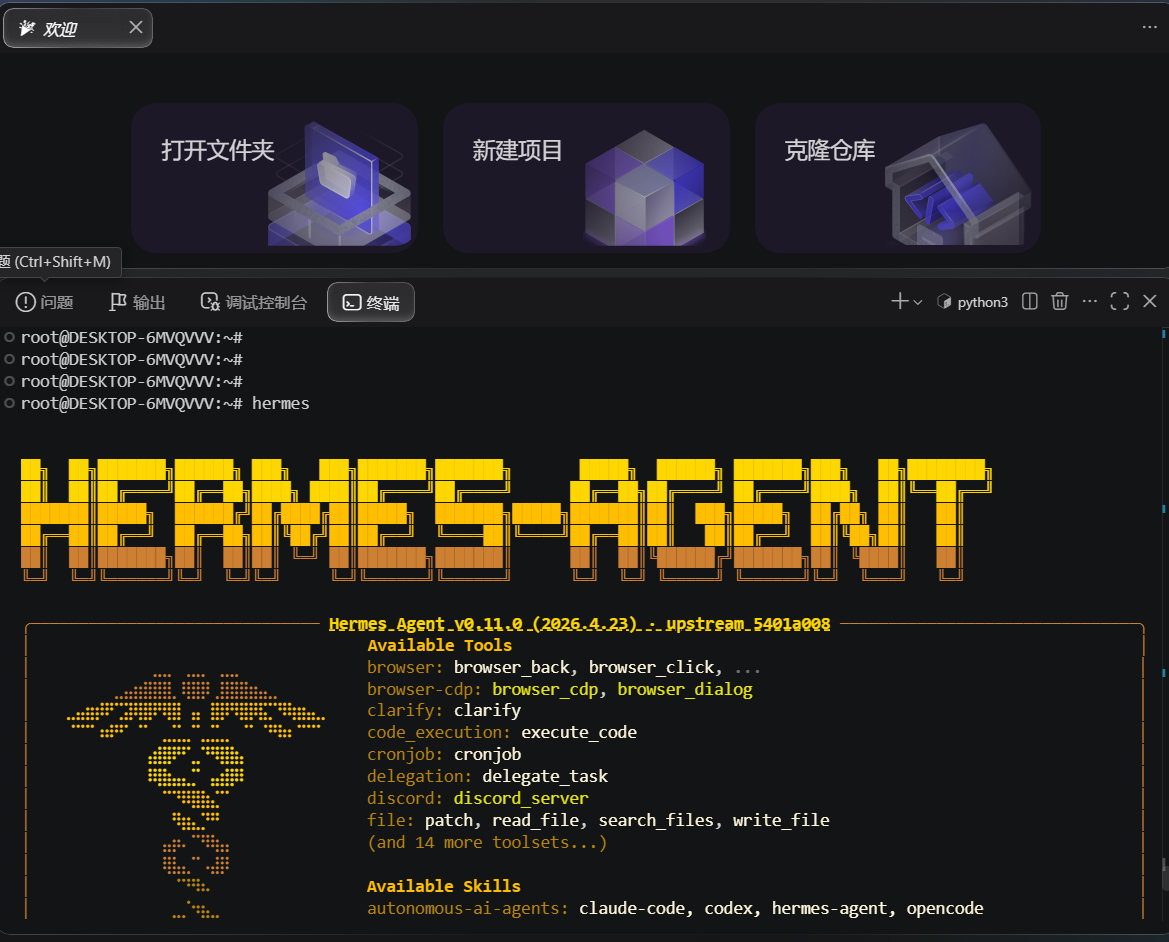Expand the new terminal profile dropdown arrow
Screen dimensions: 1169x942
918,302
